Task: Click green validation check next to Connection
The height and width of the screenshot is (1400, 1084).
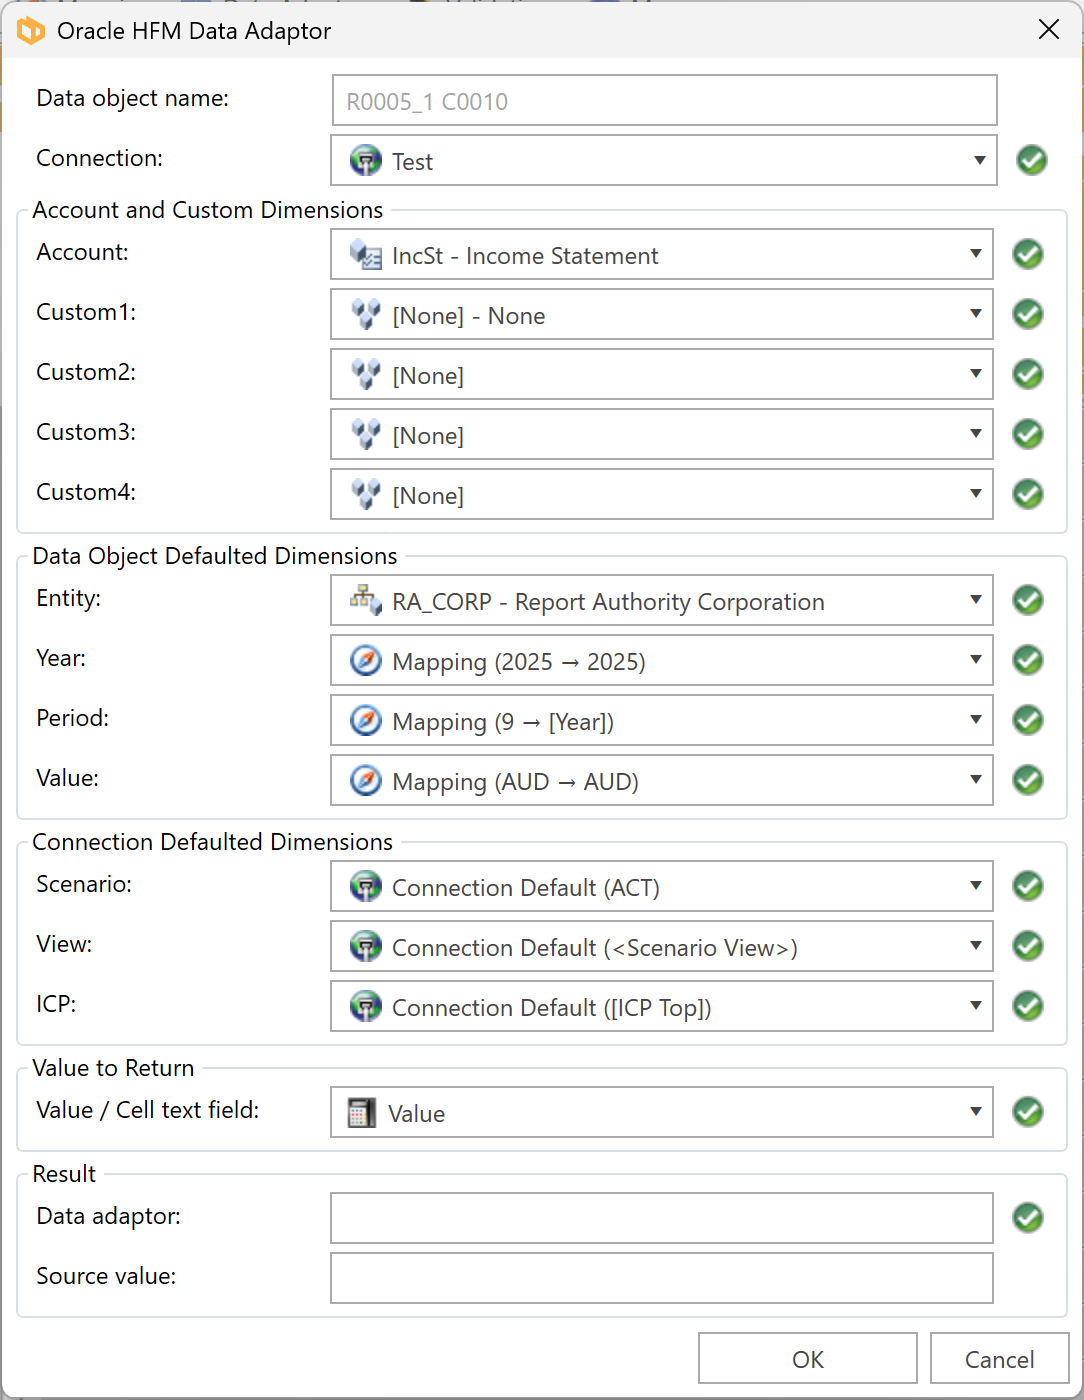Action: point(1032,160)
